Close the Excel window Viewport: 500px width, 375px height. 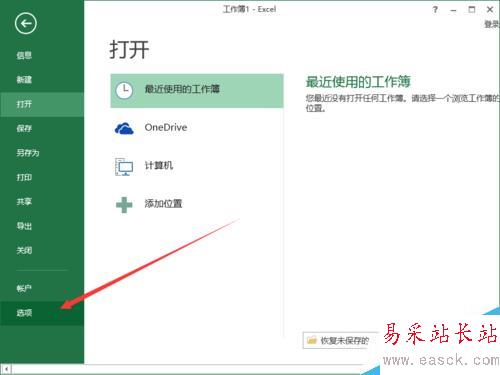coord(490,9)
